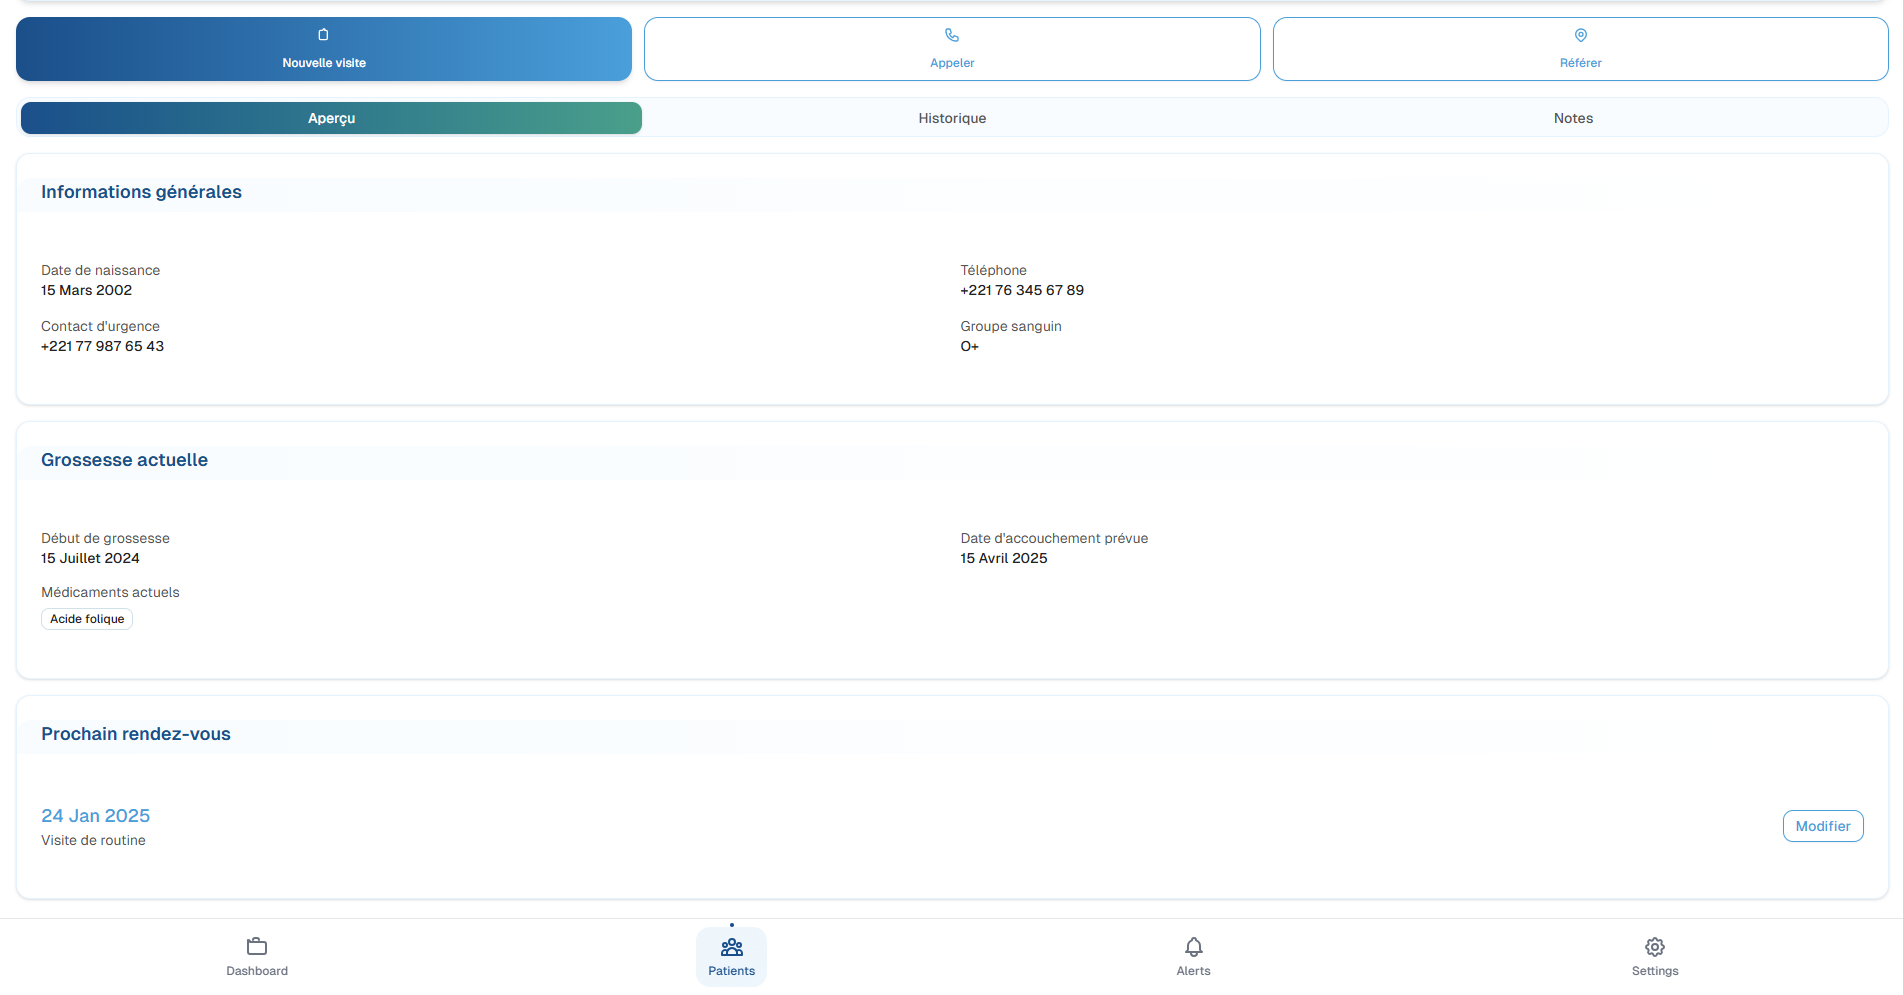Image resolution: width=1903 pixels, height=995 pixels.
Task: Select the Patients group icon
Action: 731,947
